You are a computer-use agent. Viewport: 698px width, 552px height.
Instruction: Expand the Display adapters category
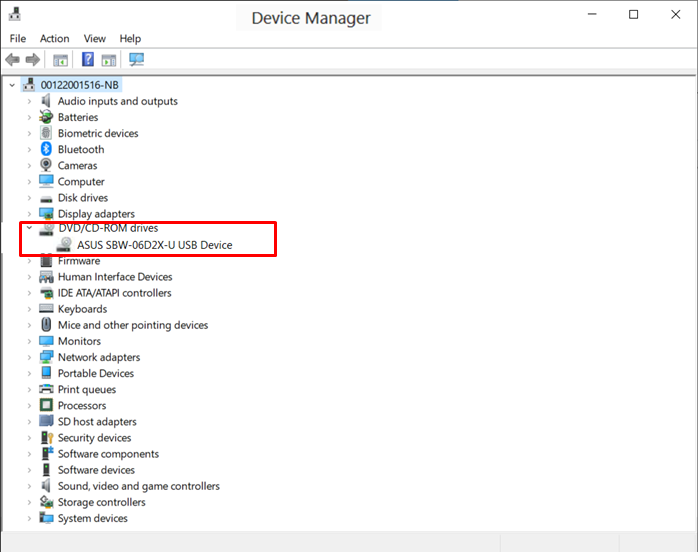click(x=29, y=214)
